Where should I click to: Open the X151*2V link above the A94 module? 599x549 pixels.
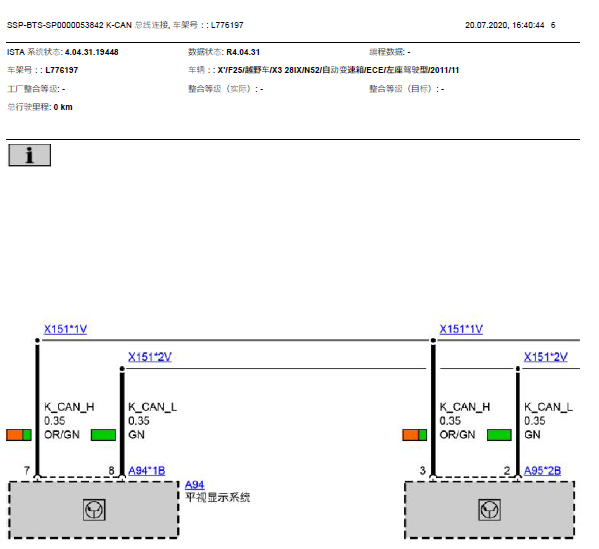(x=150, y=357)
